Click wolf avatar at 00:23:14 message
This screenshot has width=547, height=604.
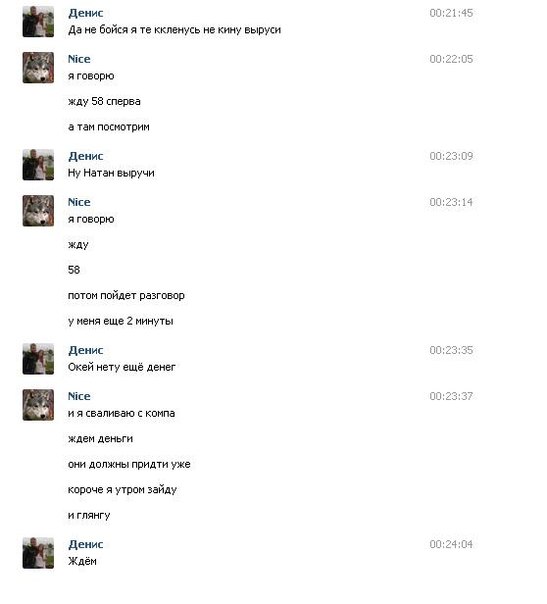pyautogui.click(x=38, y=211)
